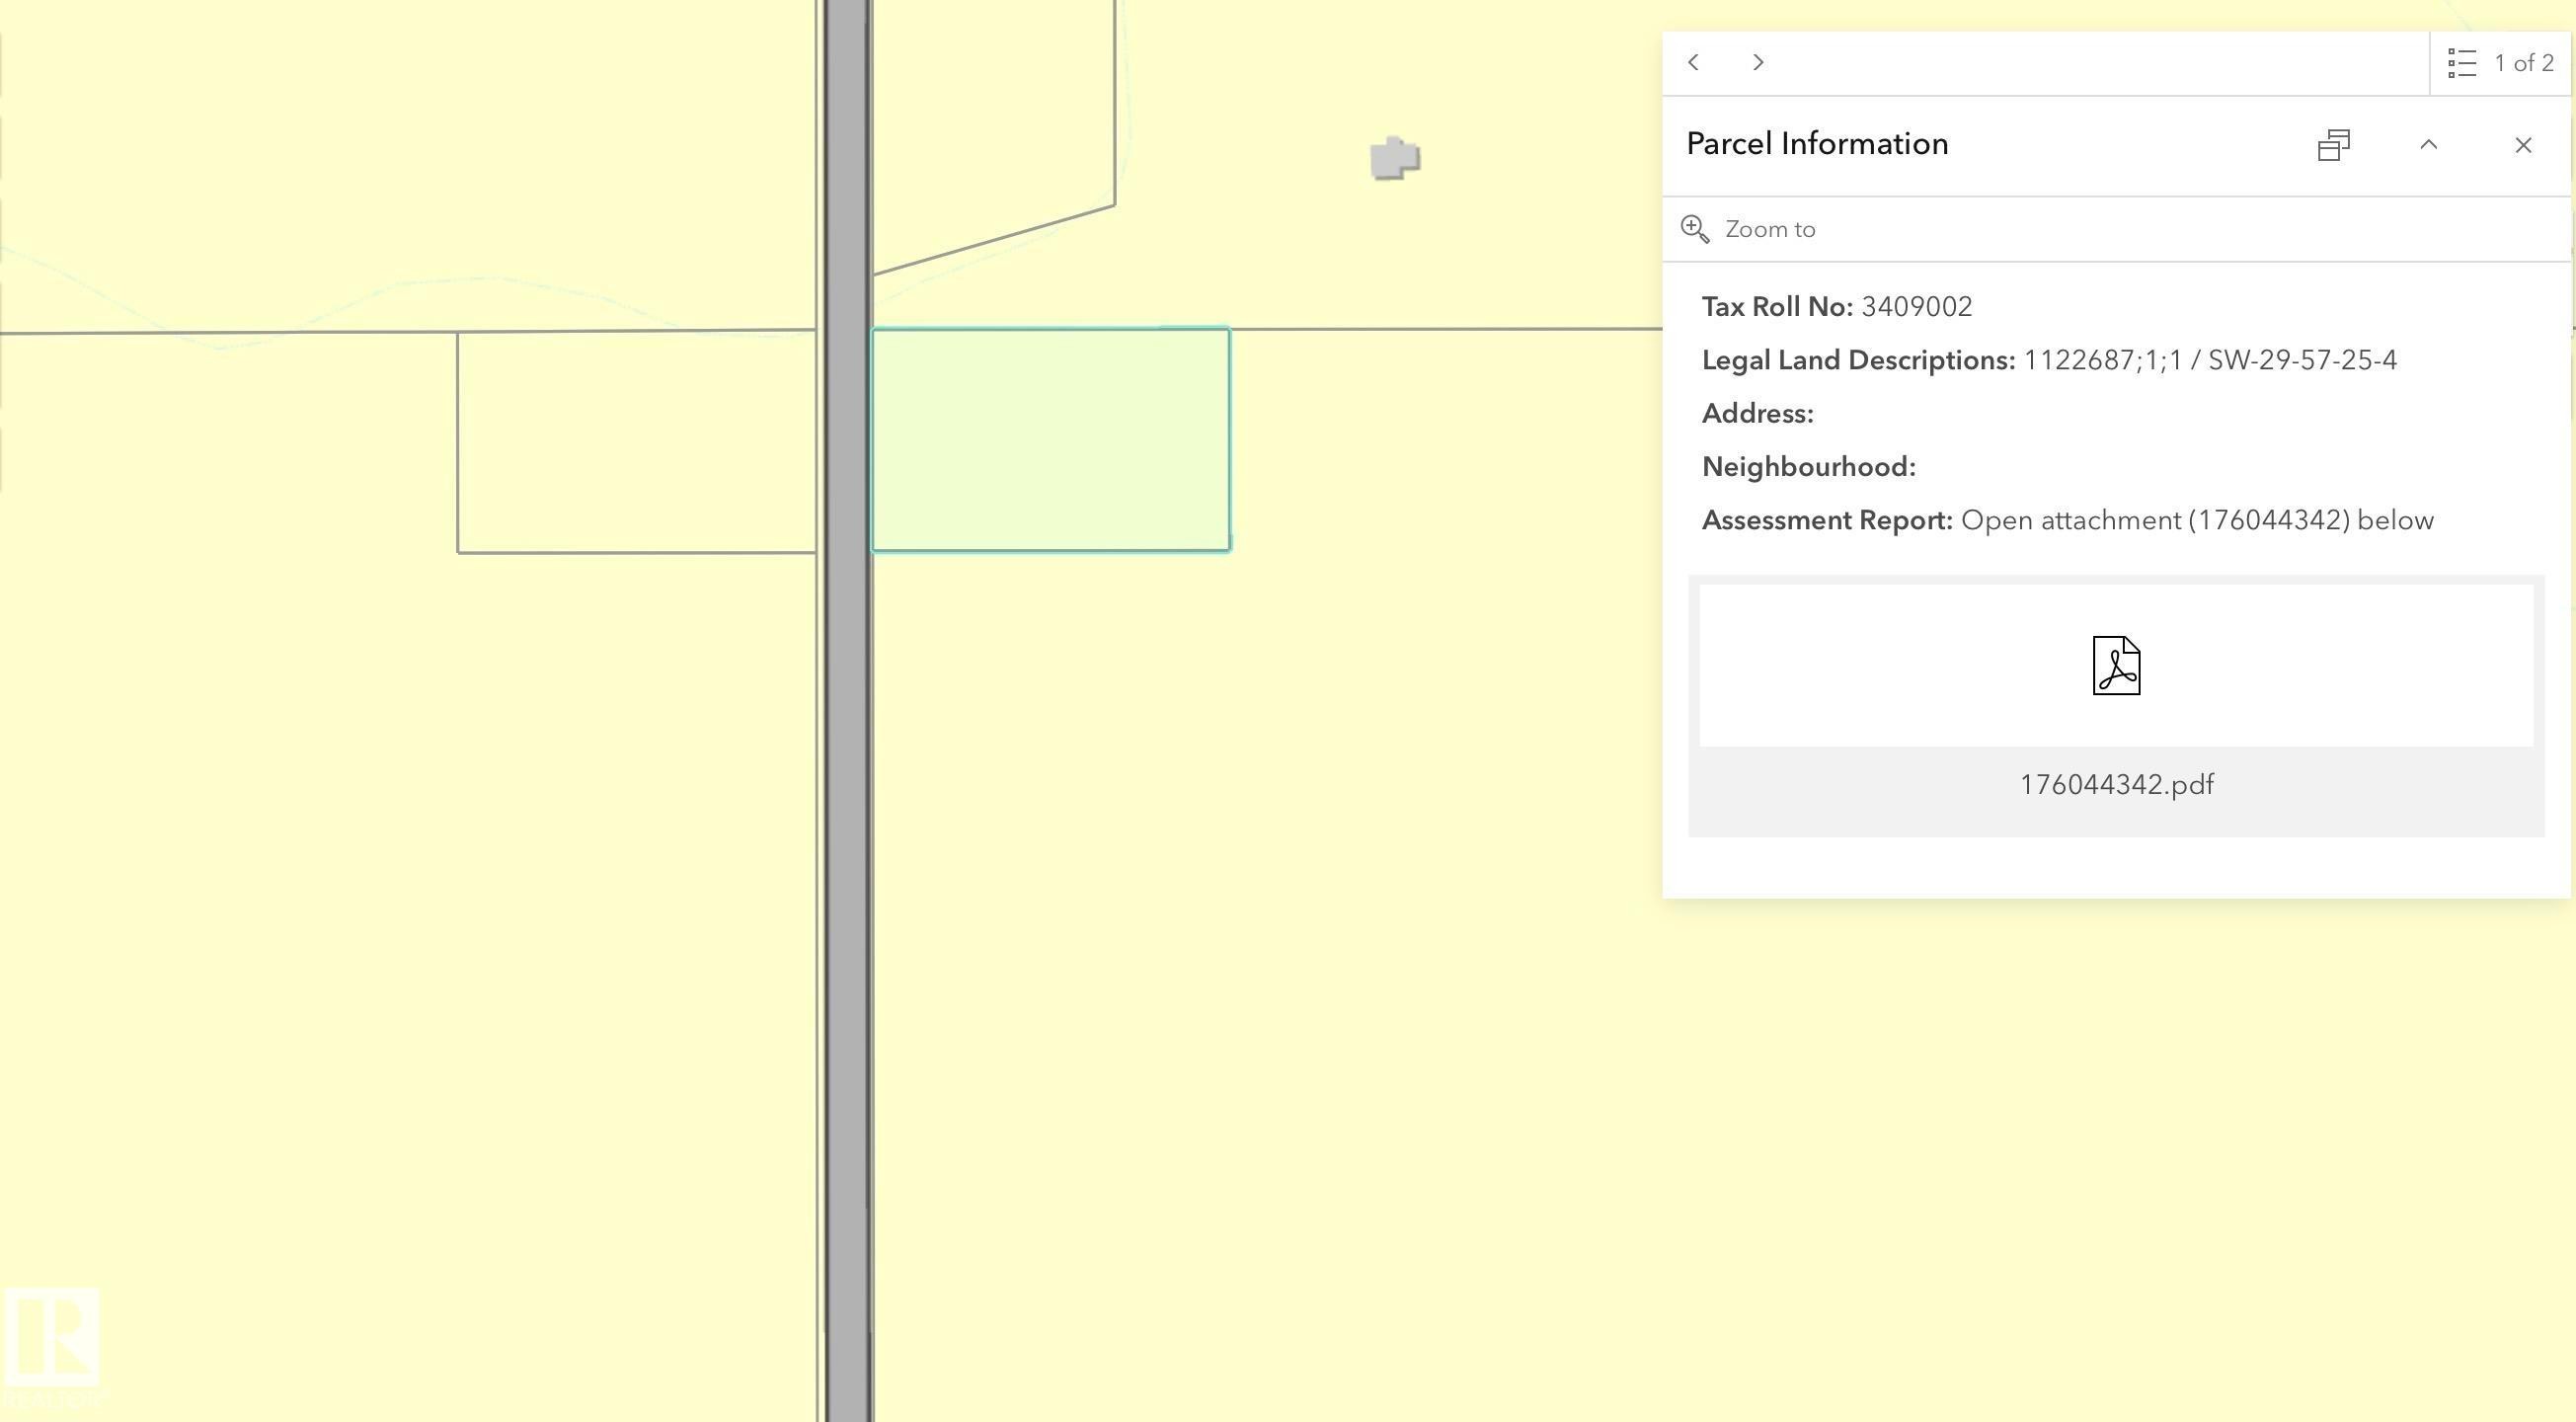Image resolution: width=2576 pixels, height=1422 pixels.
Task: Click the Legal Land Descriptions value text
Action: [x=2210, y=361]
